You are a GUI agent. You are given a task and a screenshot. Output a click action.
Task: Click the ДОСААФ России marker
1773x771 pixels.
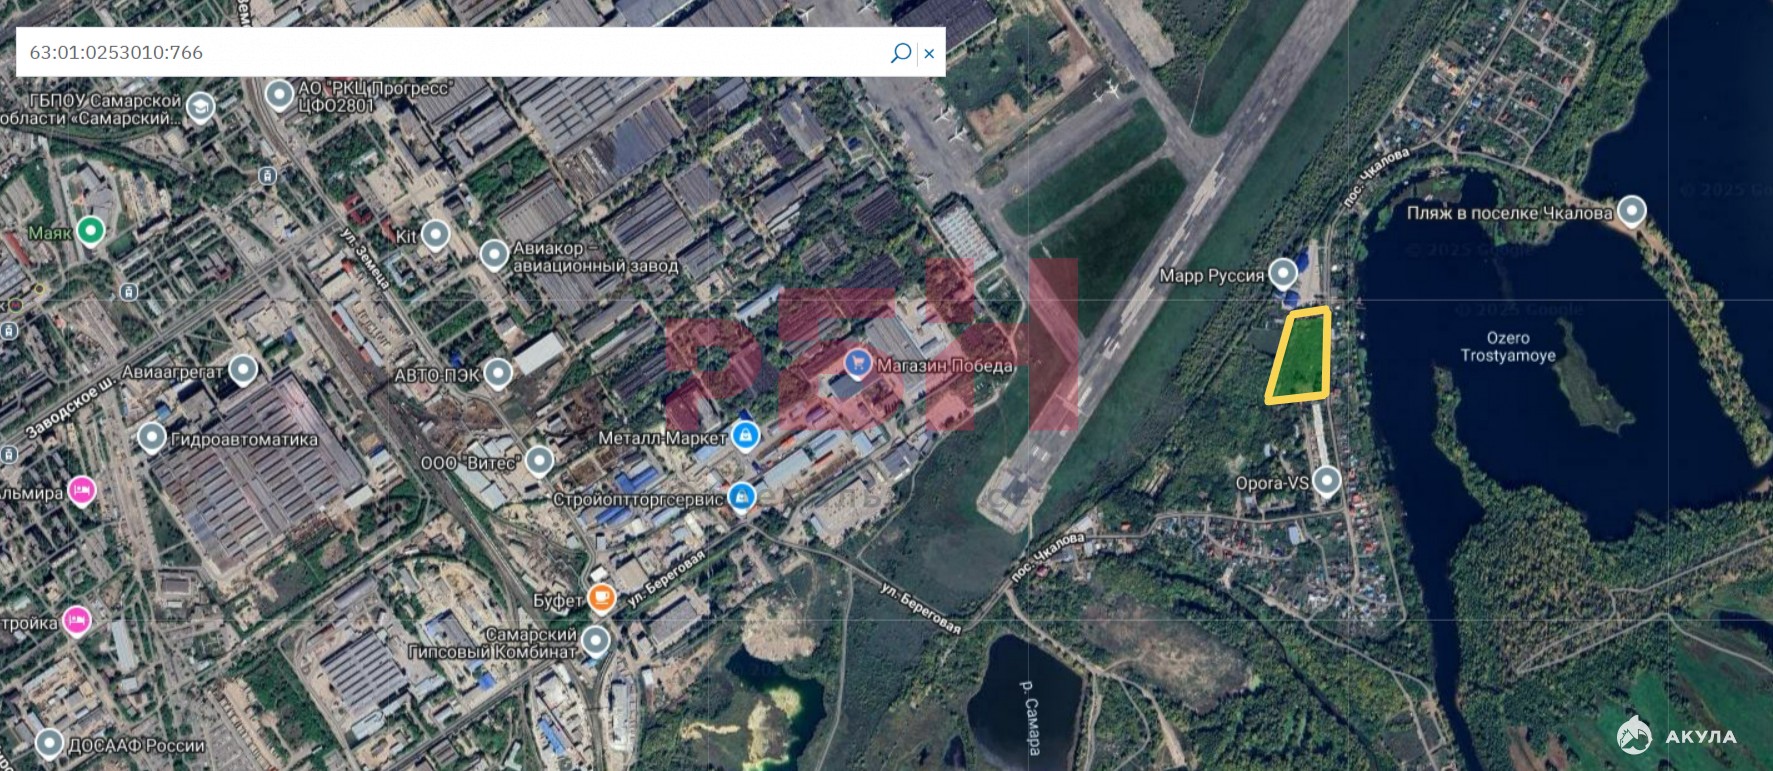click(49, 744)
